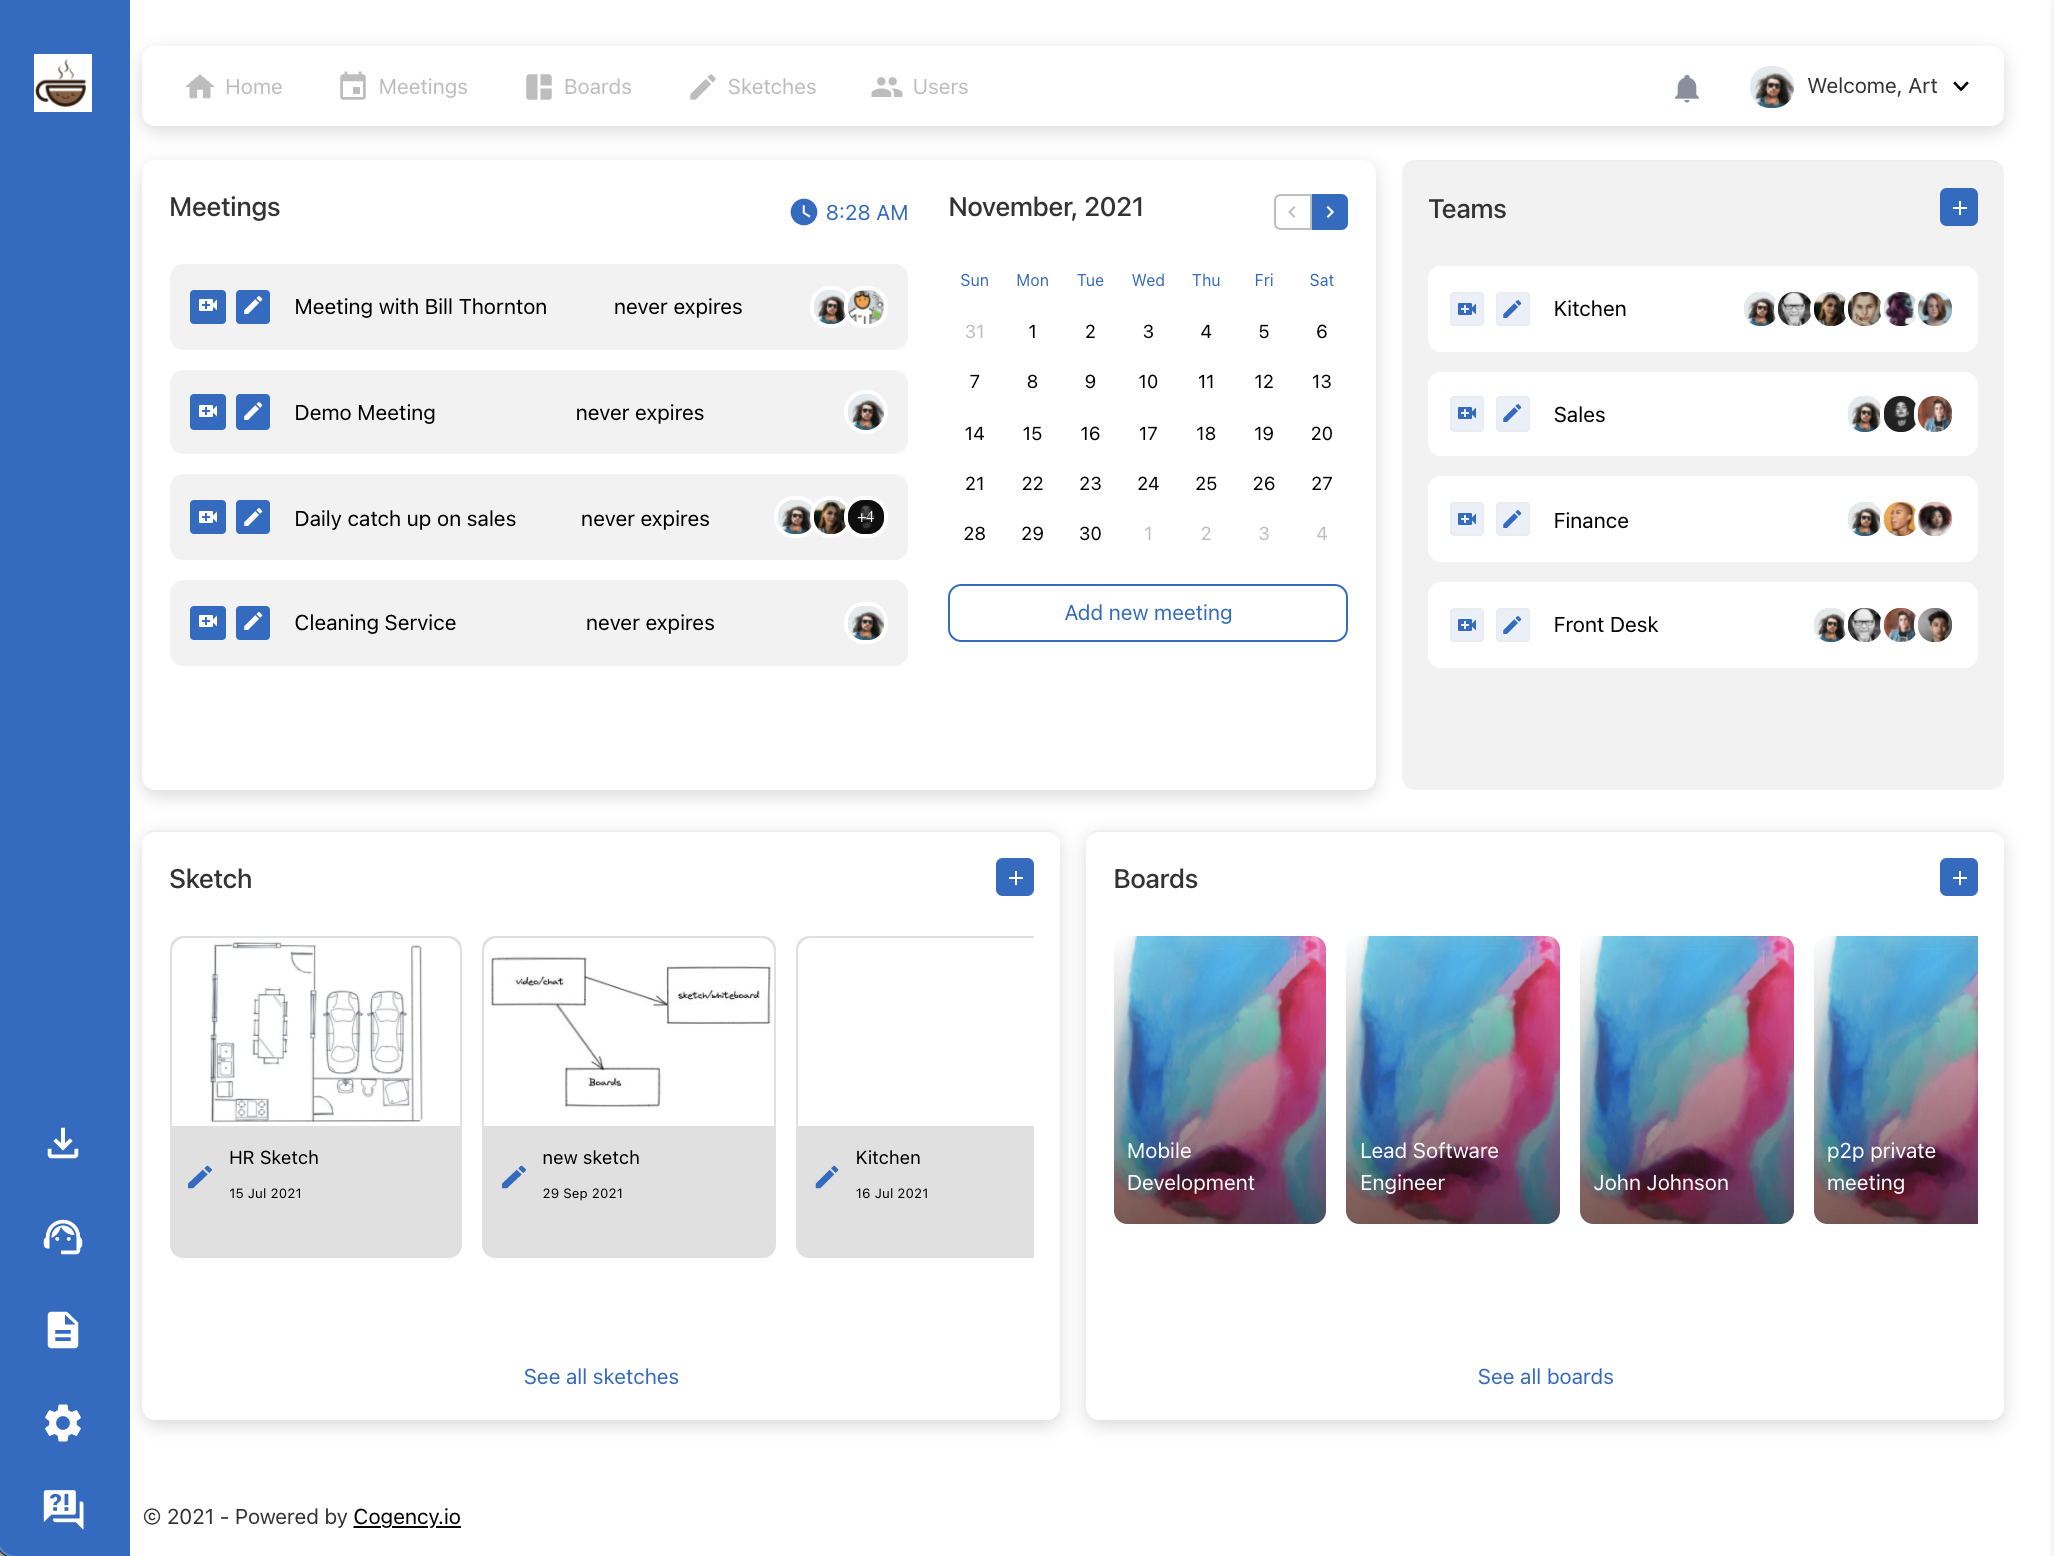Open settings gear in sidebar
Viewport: 2054px width, 1556px height.
[x=63, y=1423]
